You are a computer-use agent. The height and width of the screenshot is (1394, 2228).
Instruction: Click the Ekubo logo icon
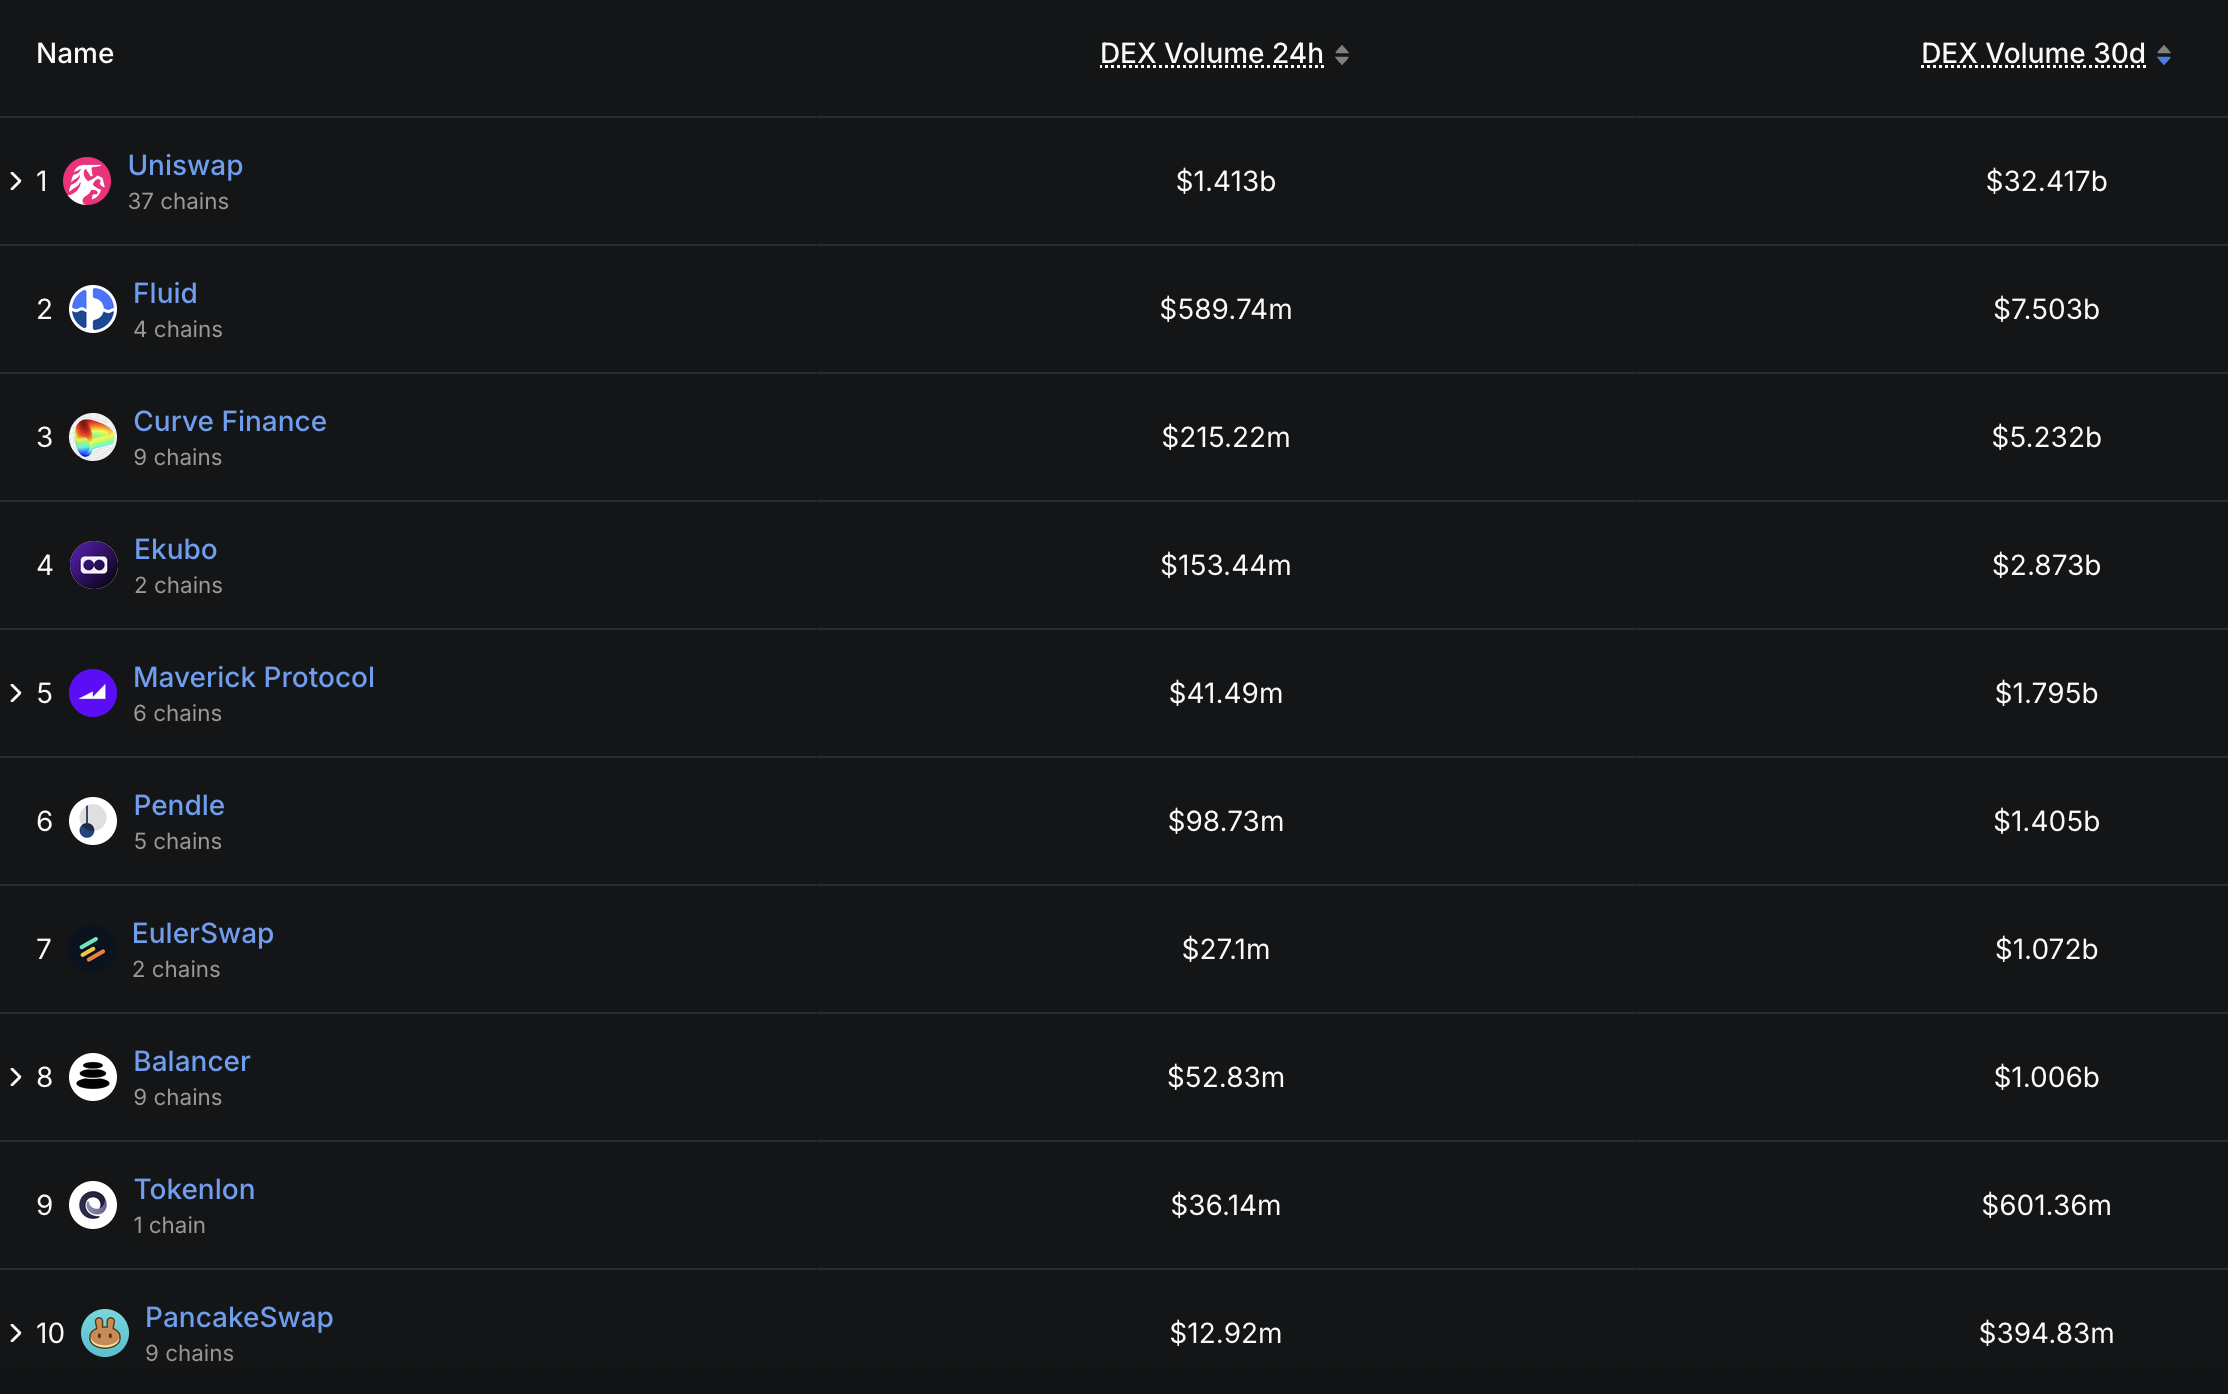[x=93, y=564]
